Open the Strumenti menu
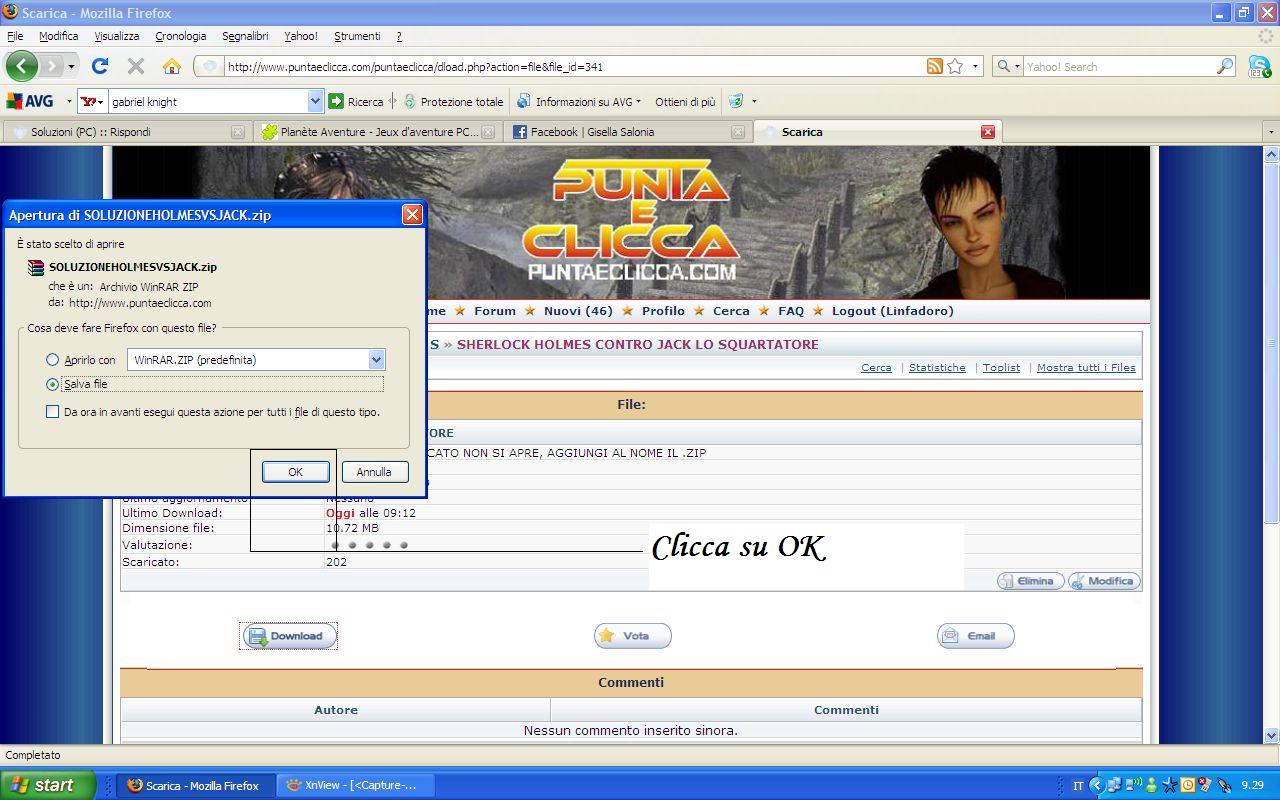Image resolution: width=1280 pixels, height=800 pixels. click(357, 36)
